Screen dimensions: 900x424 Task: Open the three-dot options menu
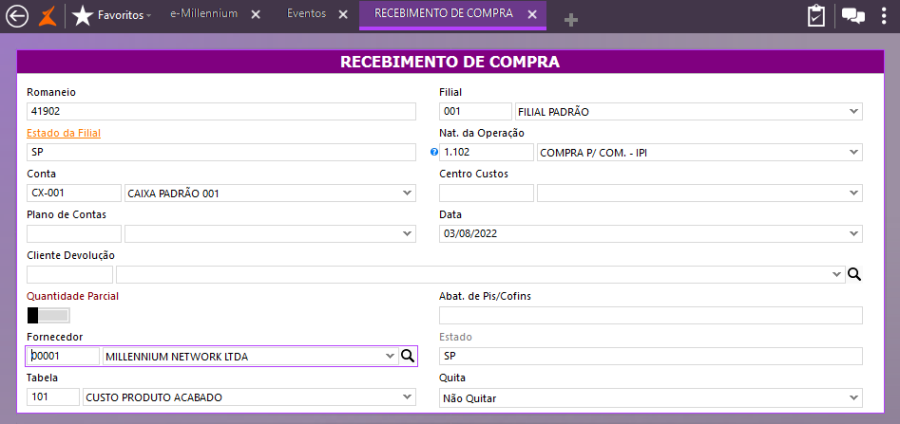884,15
